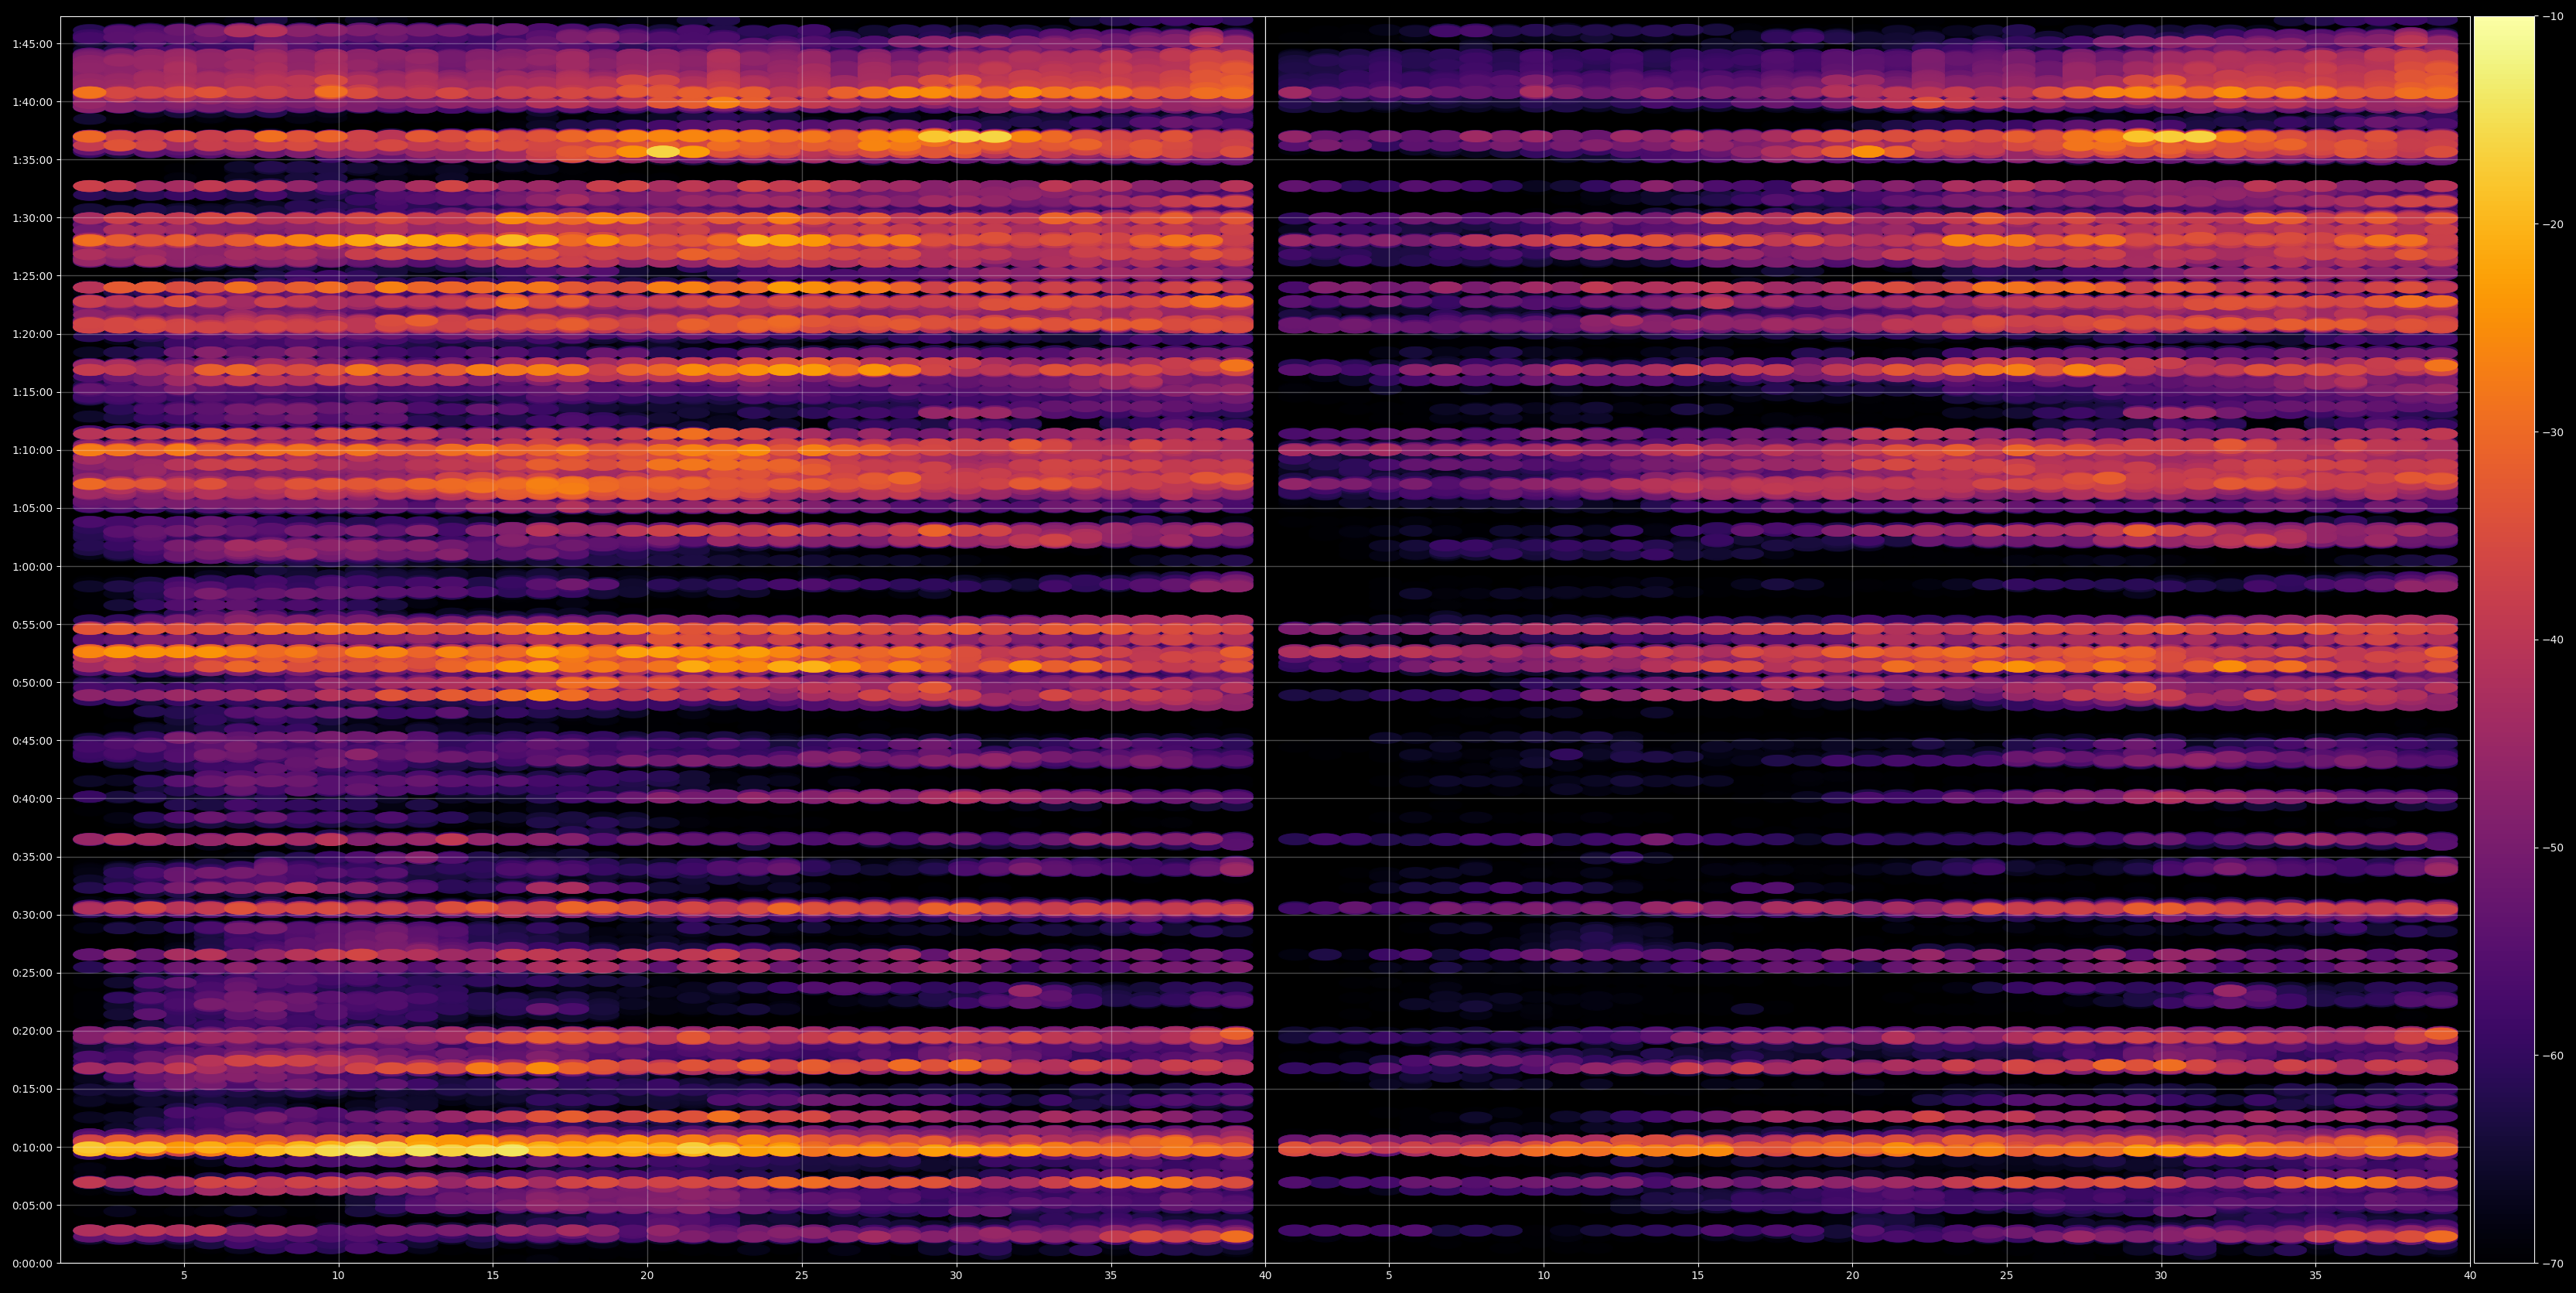Click the 0:55:00 time axis label
This screenshot has height=1293, width=2576.
tap(32, 625)
